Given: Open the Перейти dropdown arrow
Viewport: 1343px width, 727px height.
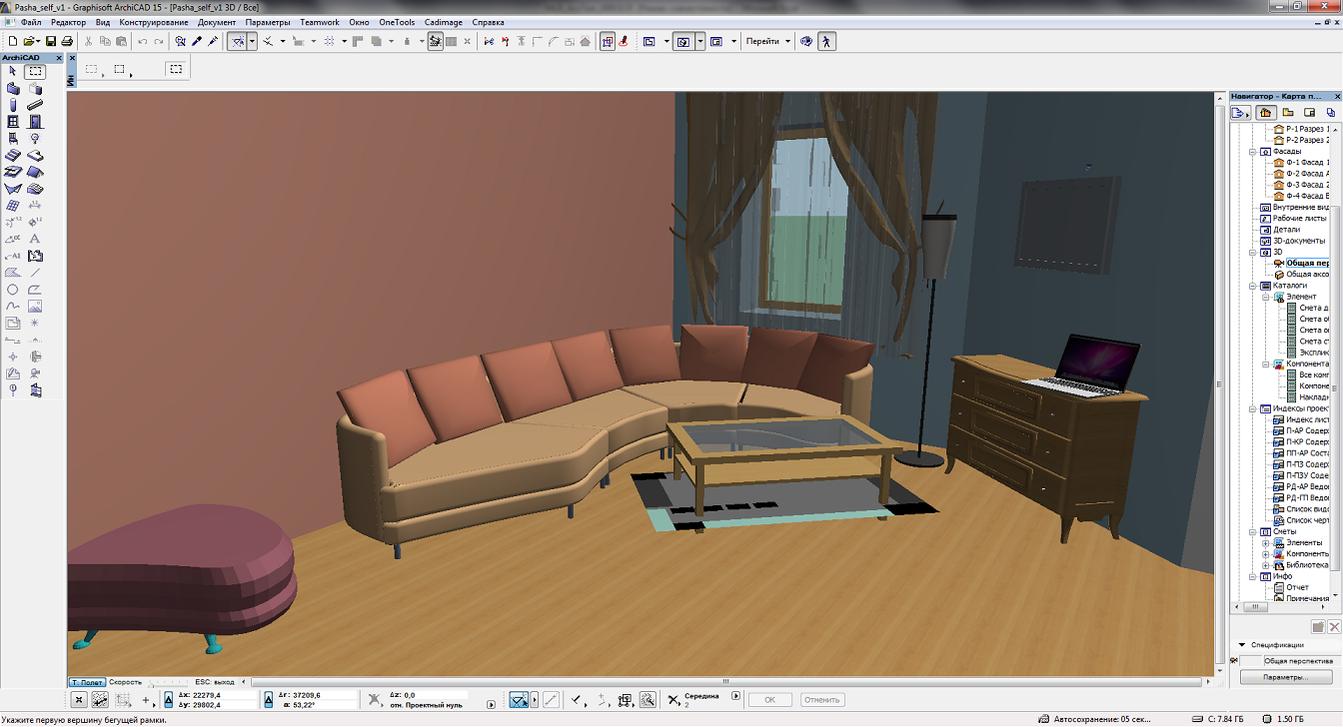Looking at the screenshot, I should click(788, 41).
